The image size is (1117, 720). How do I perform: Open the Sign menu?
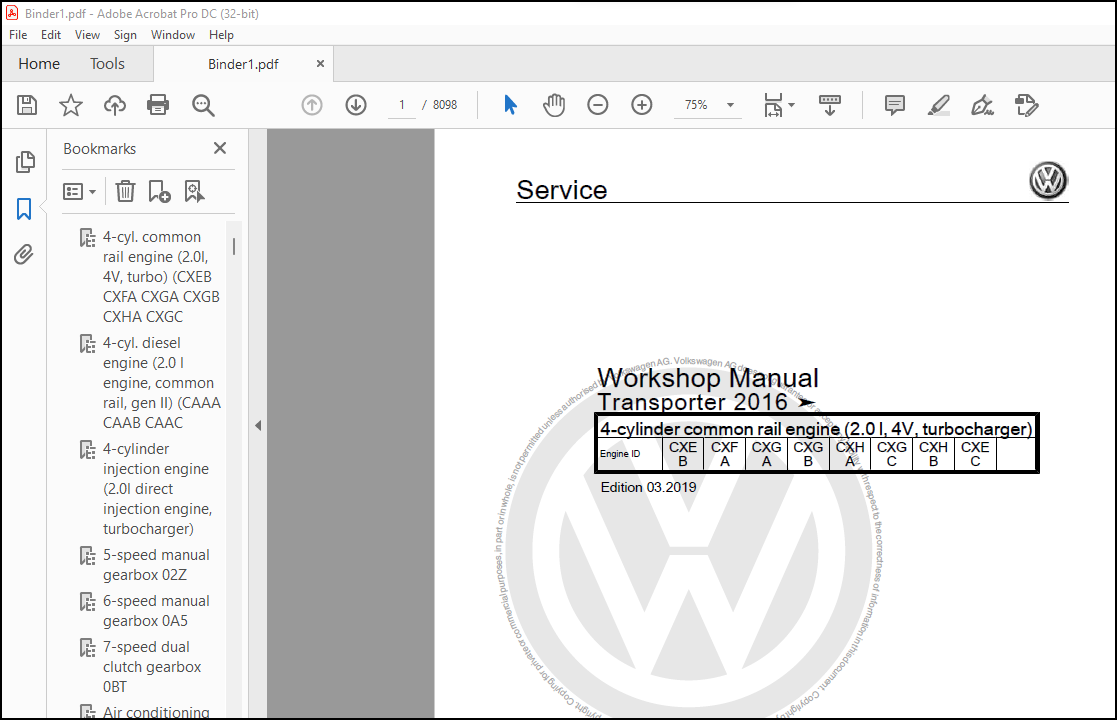125,35
